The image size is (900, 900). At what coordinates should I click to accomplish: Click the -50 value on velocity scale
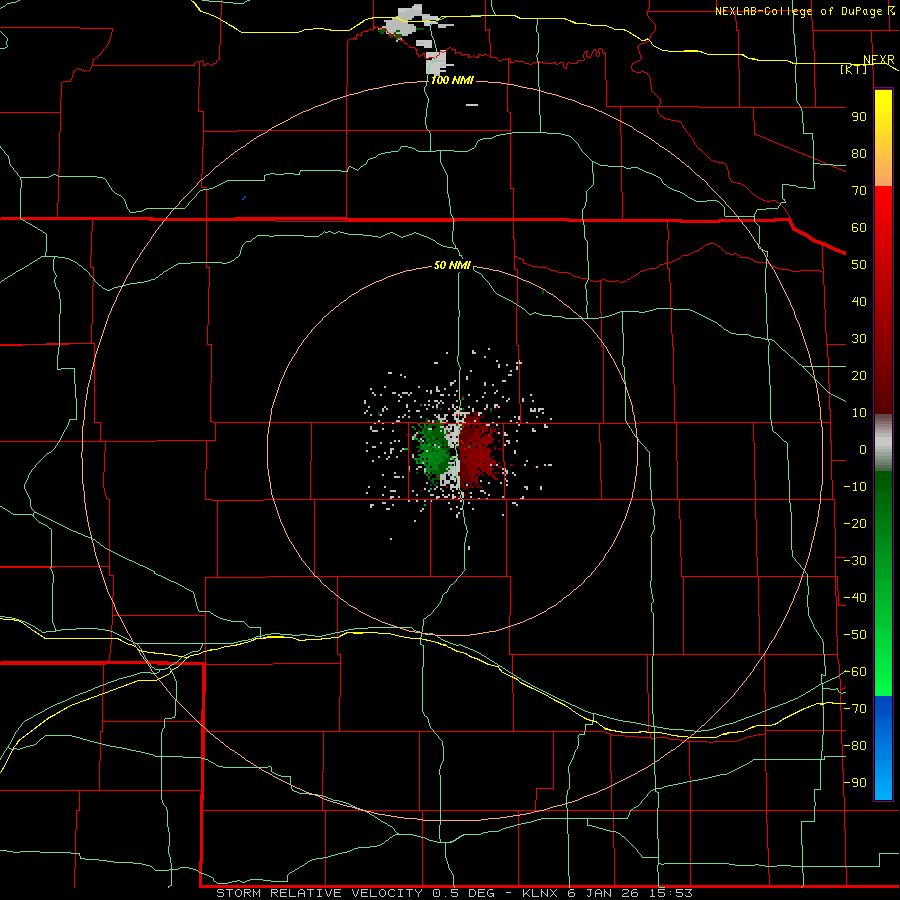[855, 635]
